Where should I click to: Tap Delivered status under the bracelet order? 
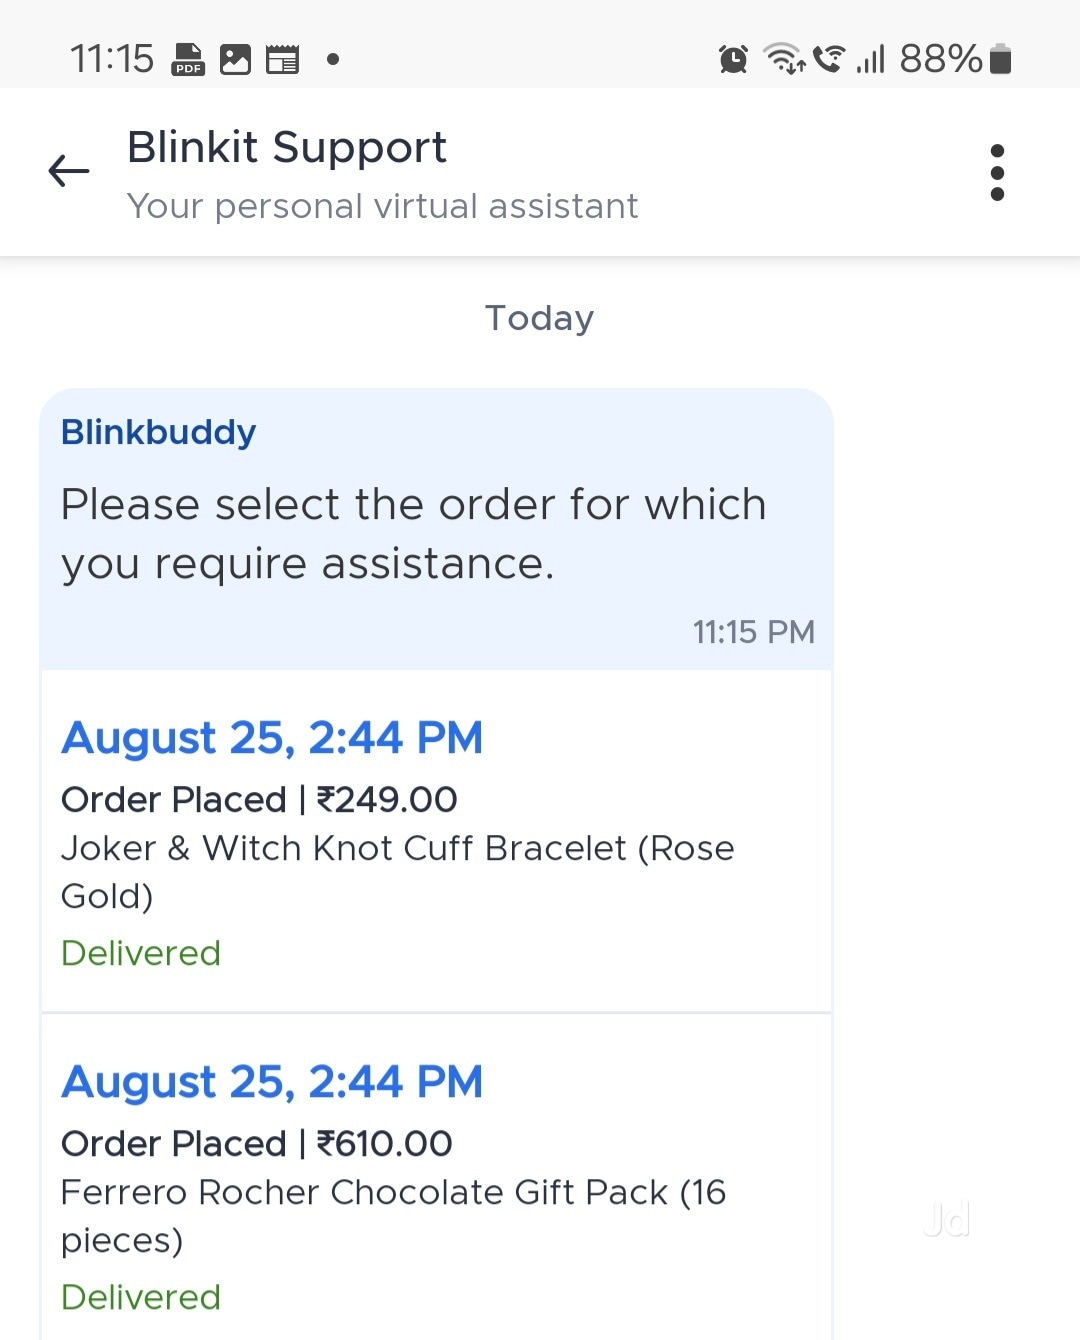pyautogui.click(x=141, y=953)
